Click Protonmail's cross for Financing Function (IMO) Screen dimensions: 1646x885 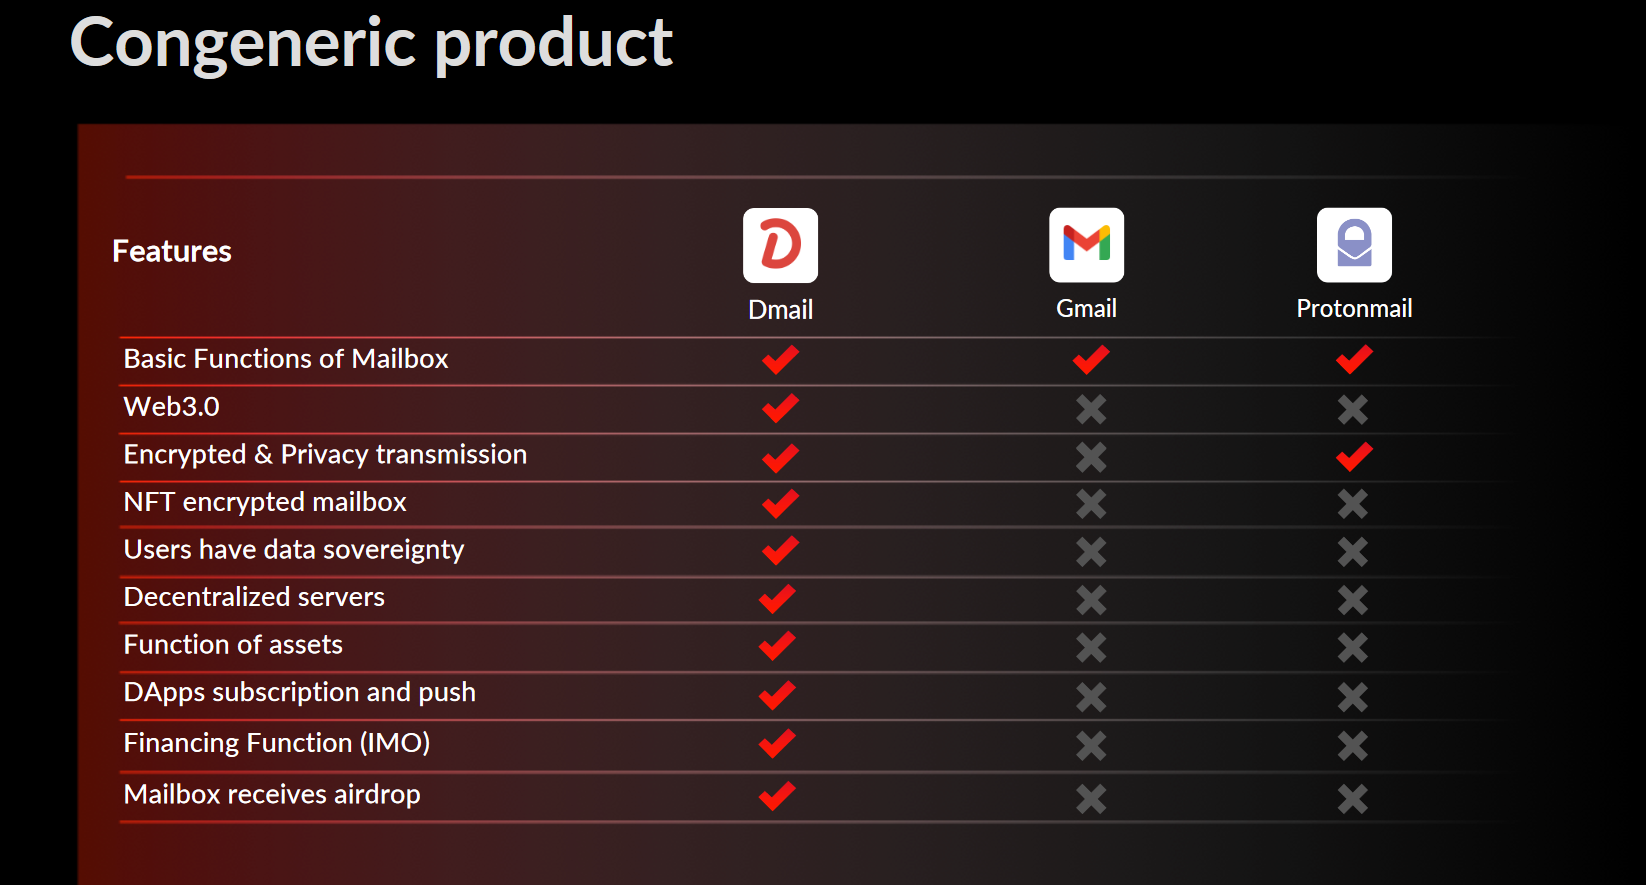(x=1353, y=746)
